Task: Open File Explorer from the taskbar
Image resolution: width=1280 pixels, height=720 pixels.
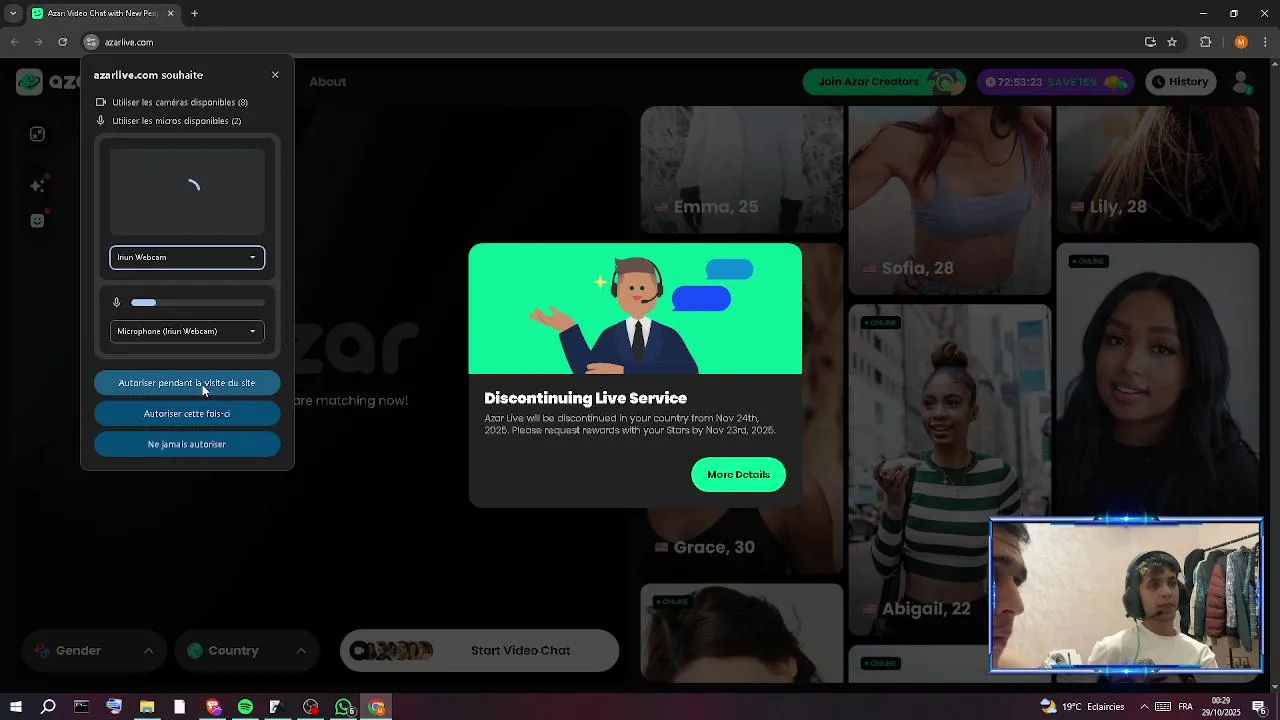Action: (x=147, y=707)
